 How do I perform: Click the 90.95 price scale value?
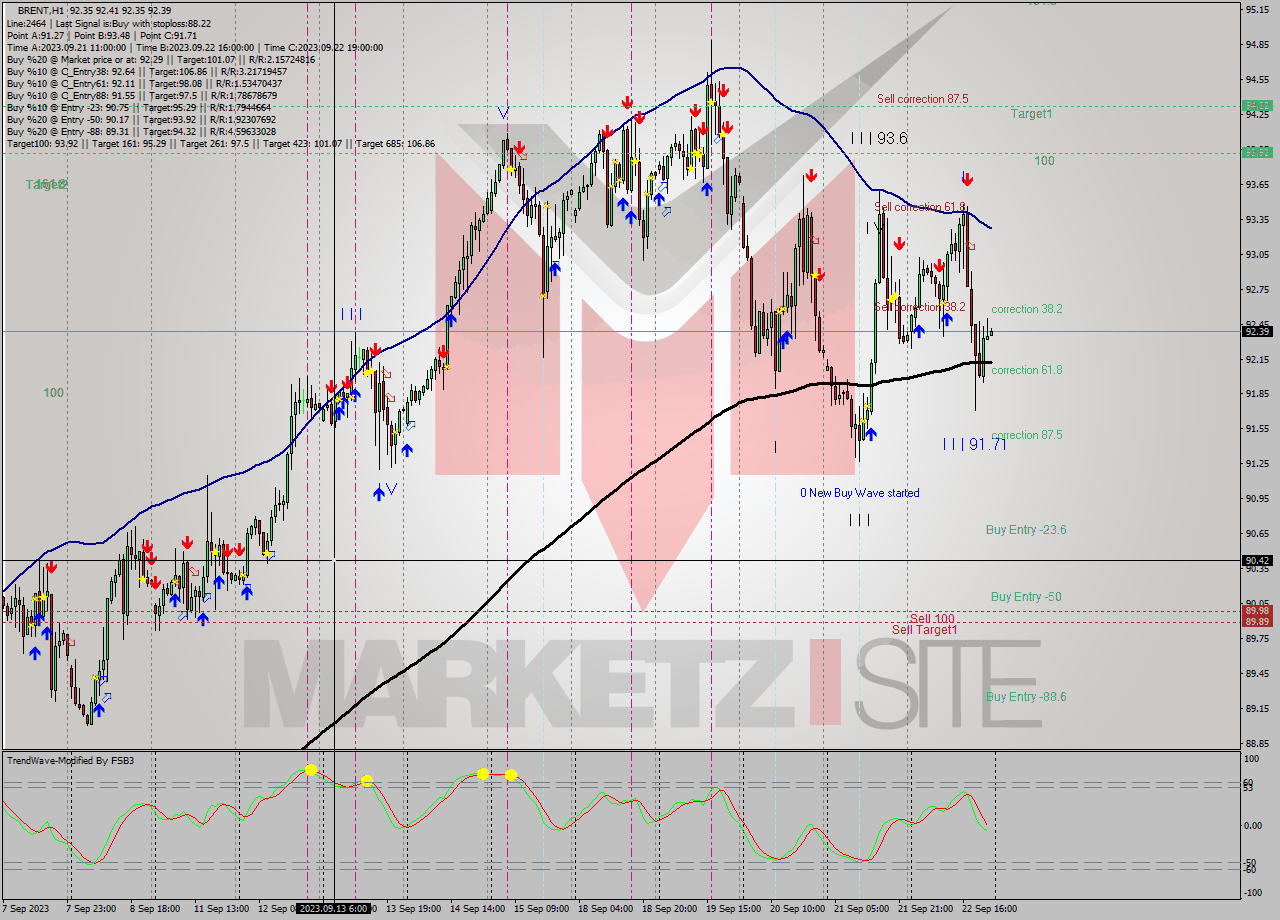(1257, 498)
